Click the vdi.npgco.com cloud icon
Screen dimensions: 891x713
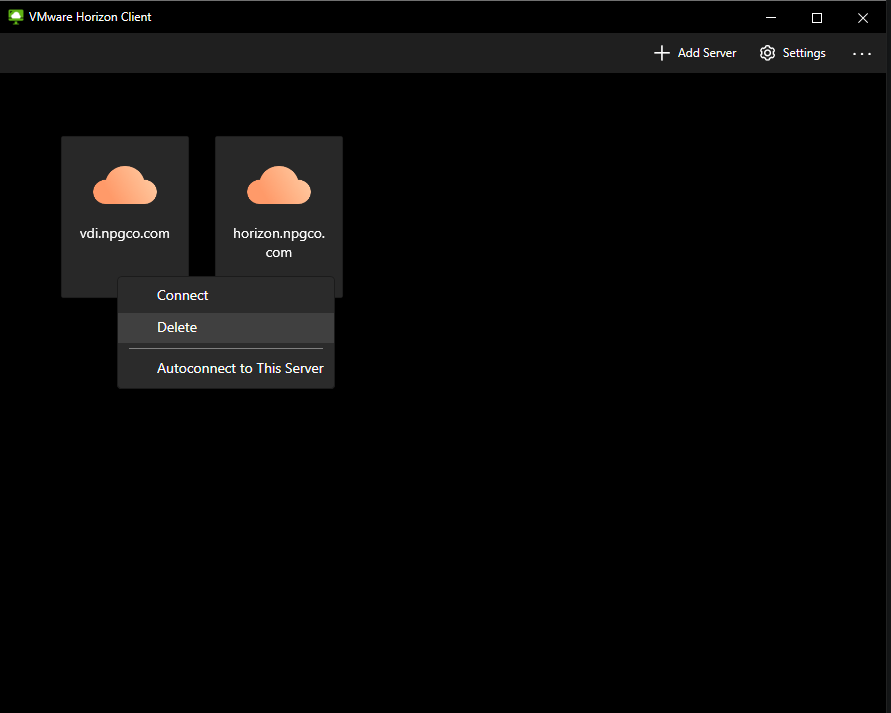click(125, 185)
